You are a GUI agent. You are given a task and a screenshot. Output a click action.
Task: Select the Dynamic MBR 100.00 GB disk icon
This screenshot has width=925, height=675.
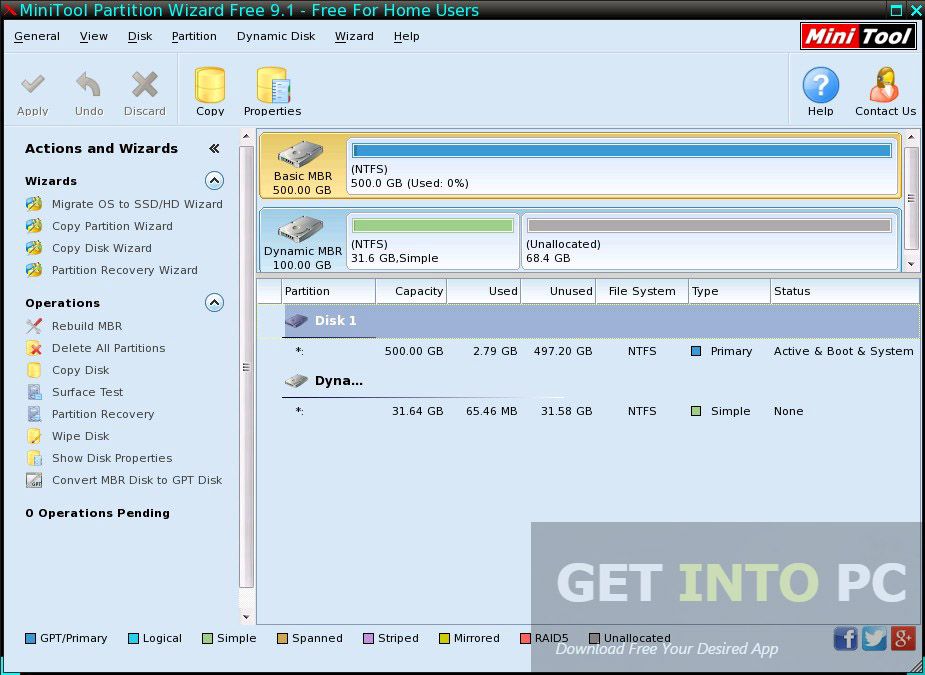[x=301, y=230]
